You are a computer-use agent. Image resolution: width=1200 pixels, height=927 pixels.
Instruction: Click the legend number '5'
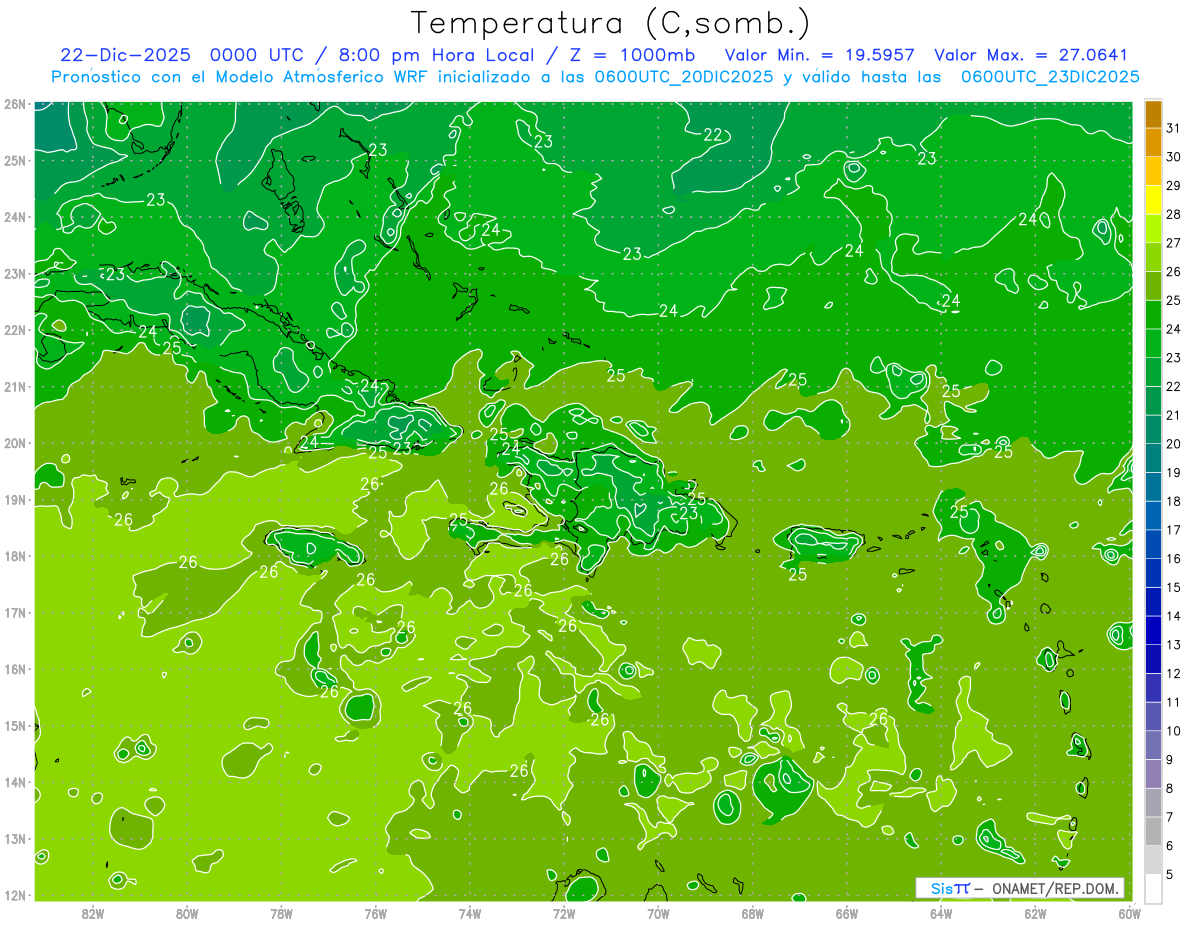1170,874
